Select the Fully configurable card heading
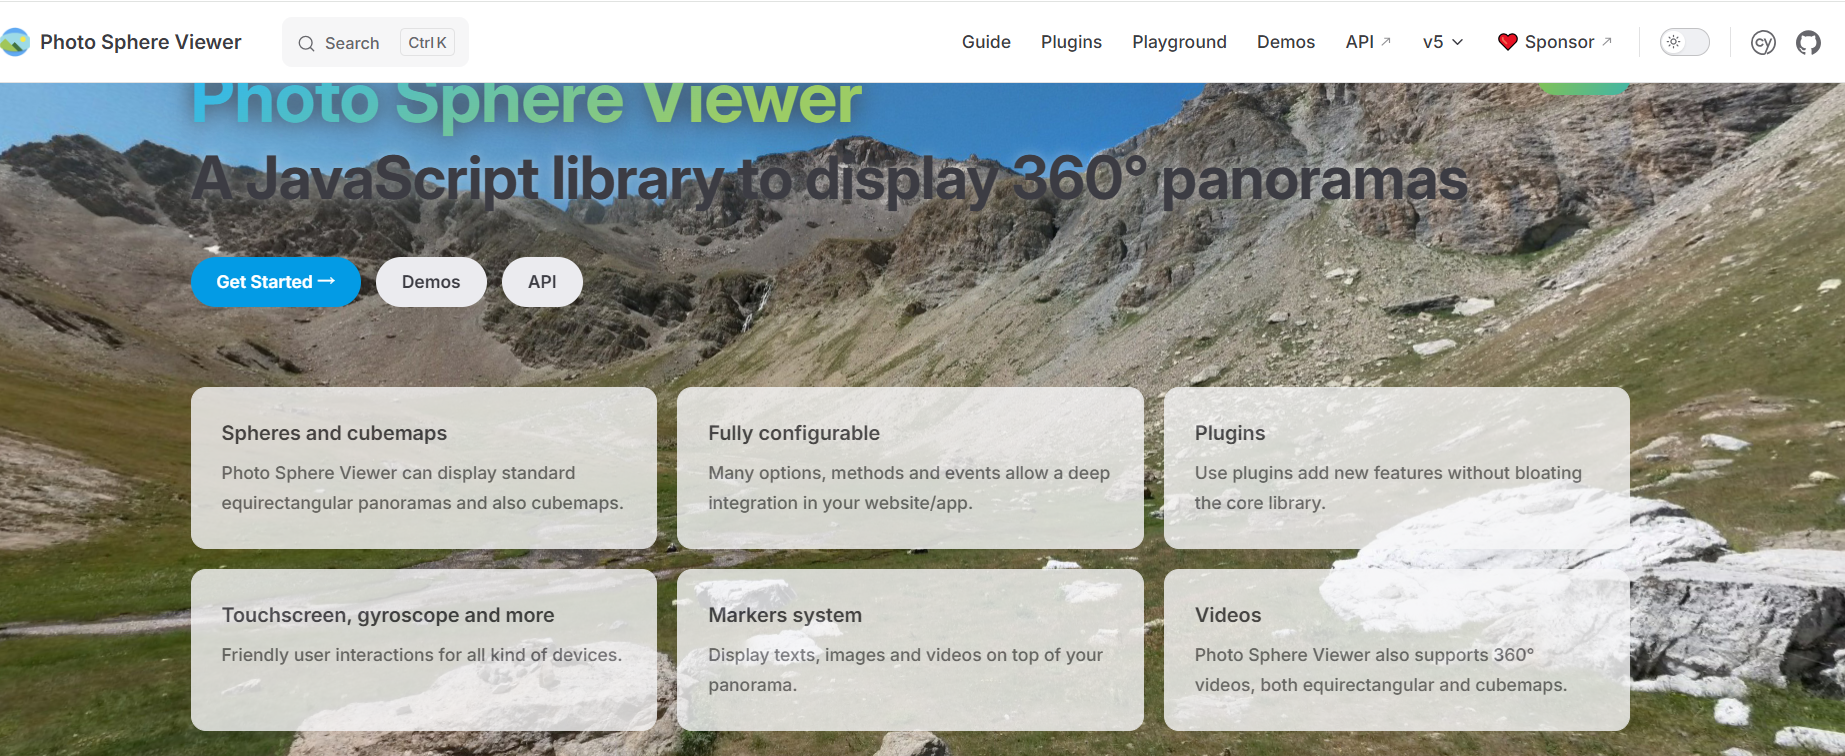This screenshot has width=1845, height=756. click(794, 433)
